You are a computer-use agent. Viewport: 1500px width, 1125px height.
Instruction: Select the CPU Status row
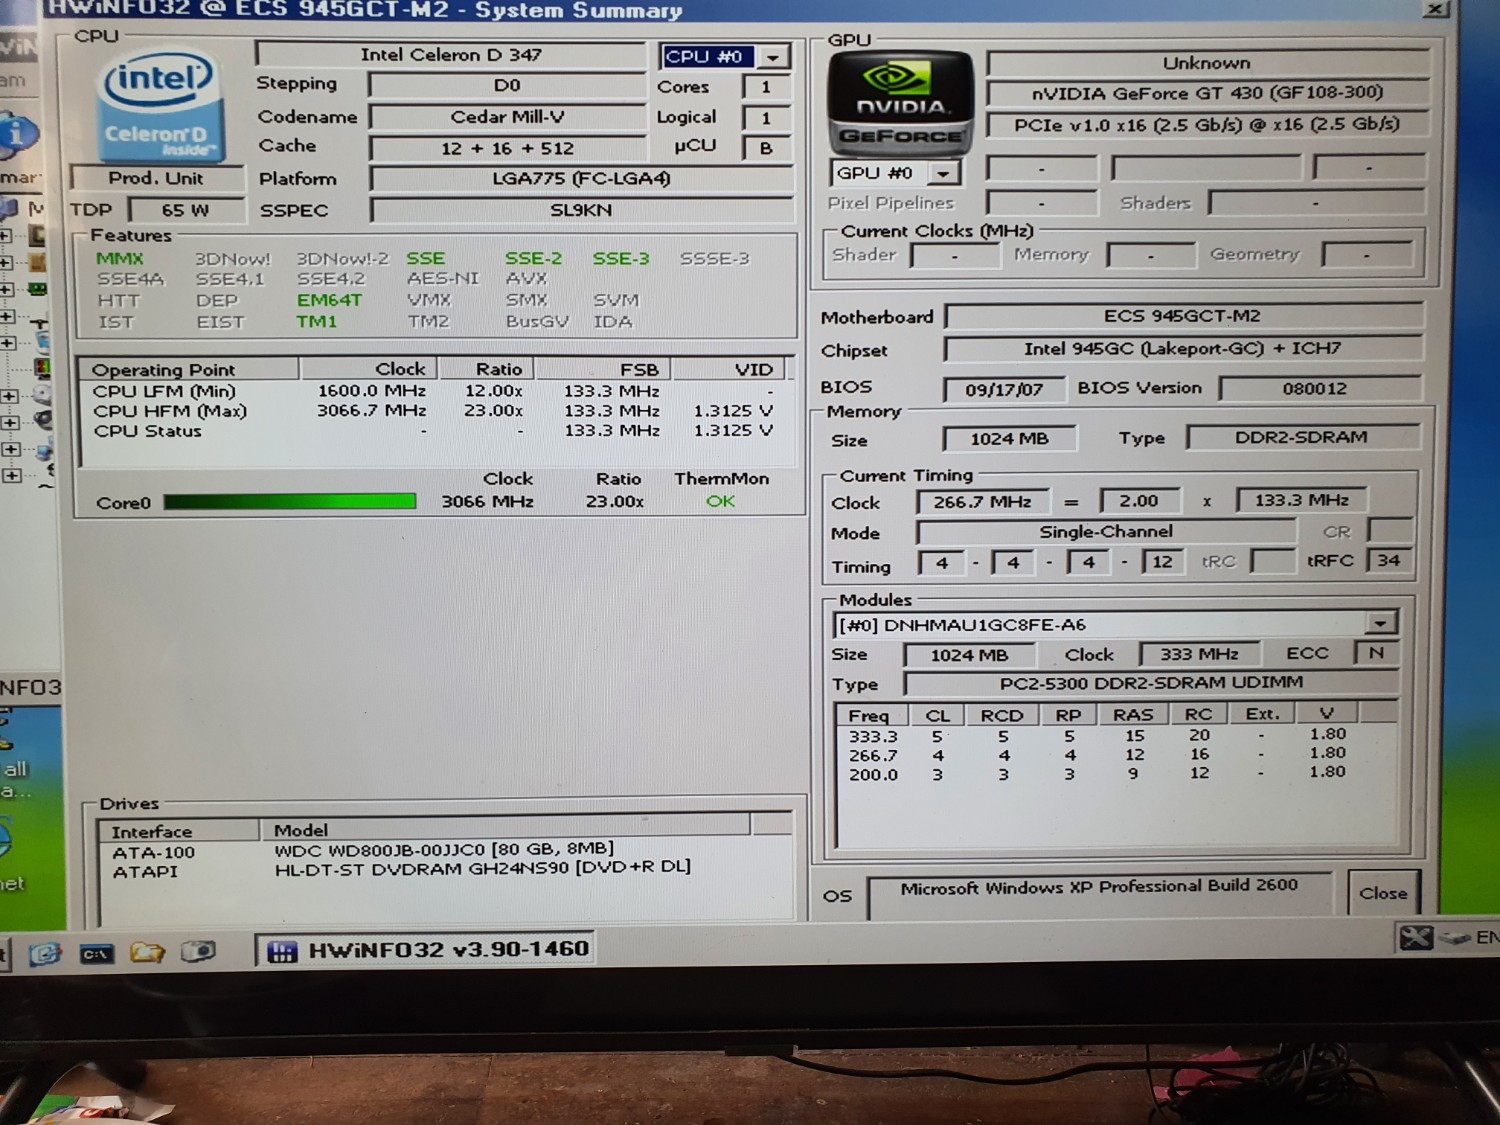(435, 431)
